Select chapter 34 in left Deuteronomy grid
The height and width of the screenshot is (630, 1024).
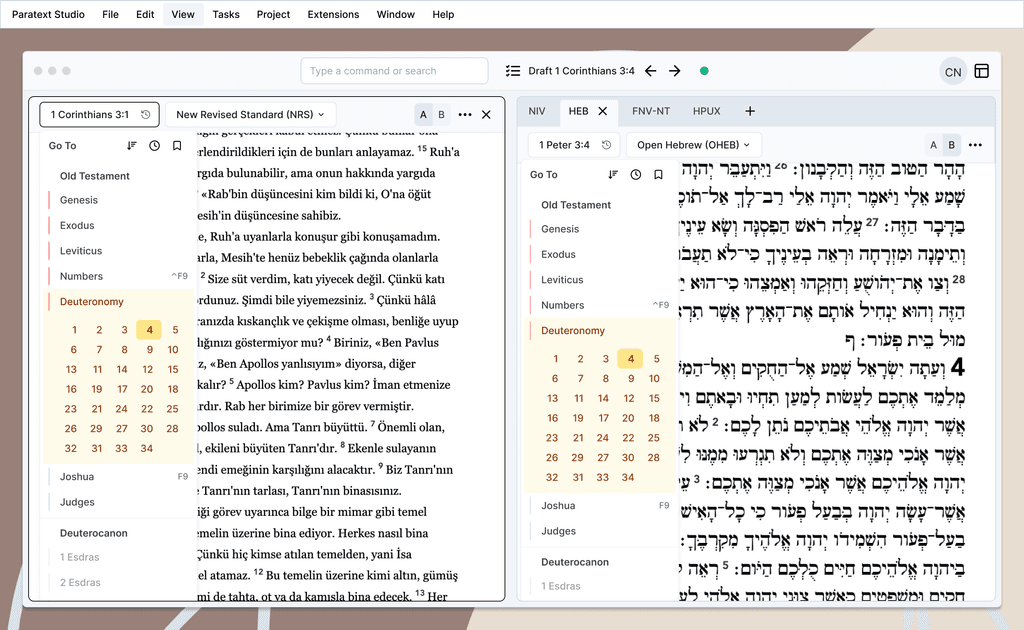point(146,449)
